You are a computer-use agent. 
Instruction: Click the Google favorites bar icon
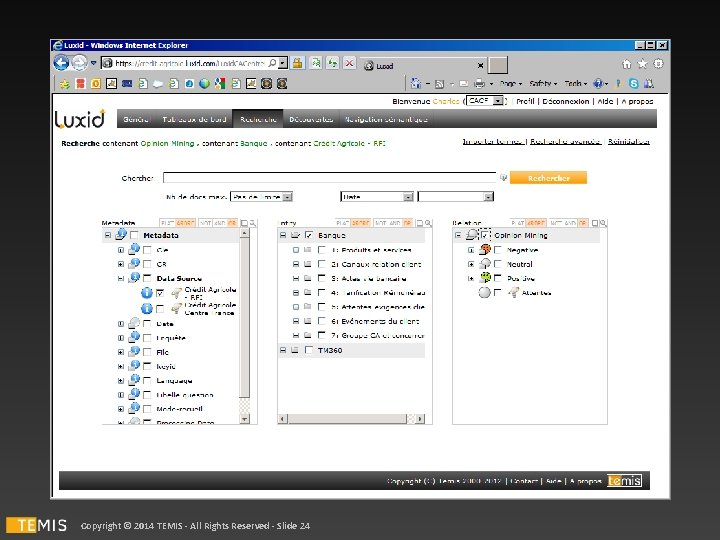[220, 84]
